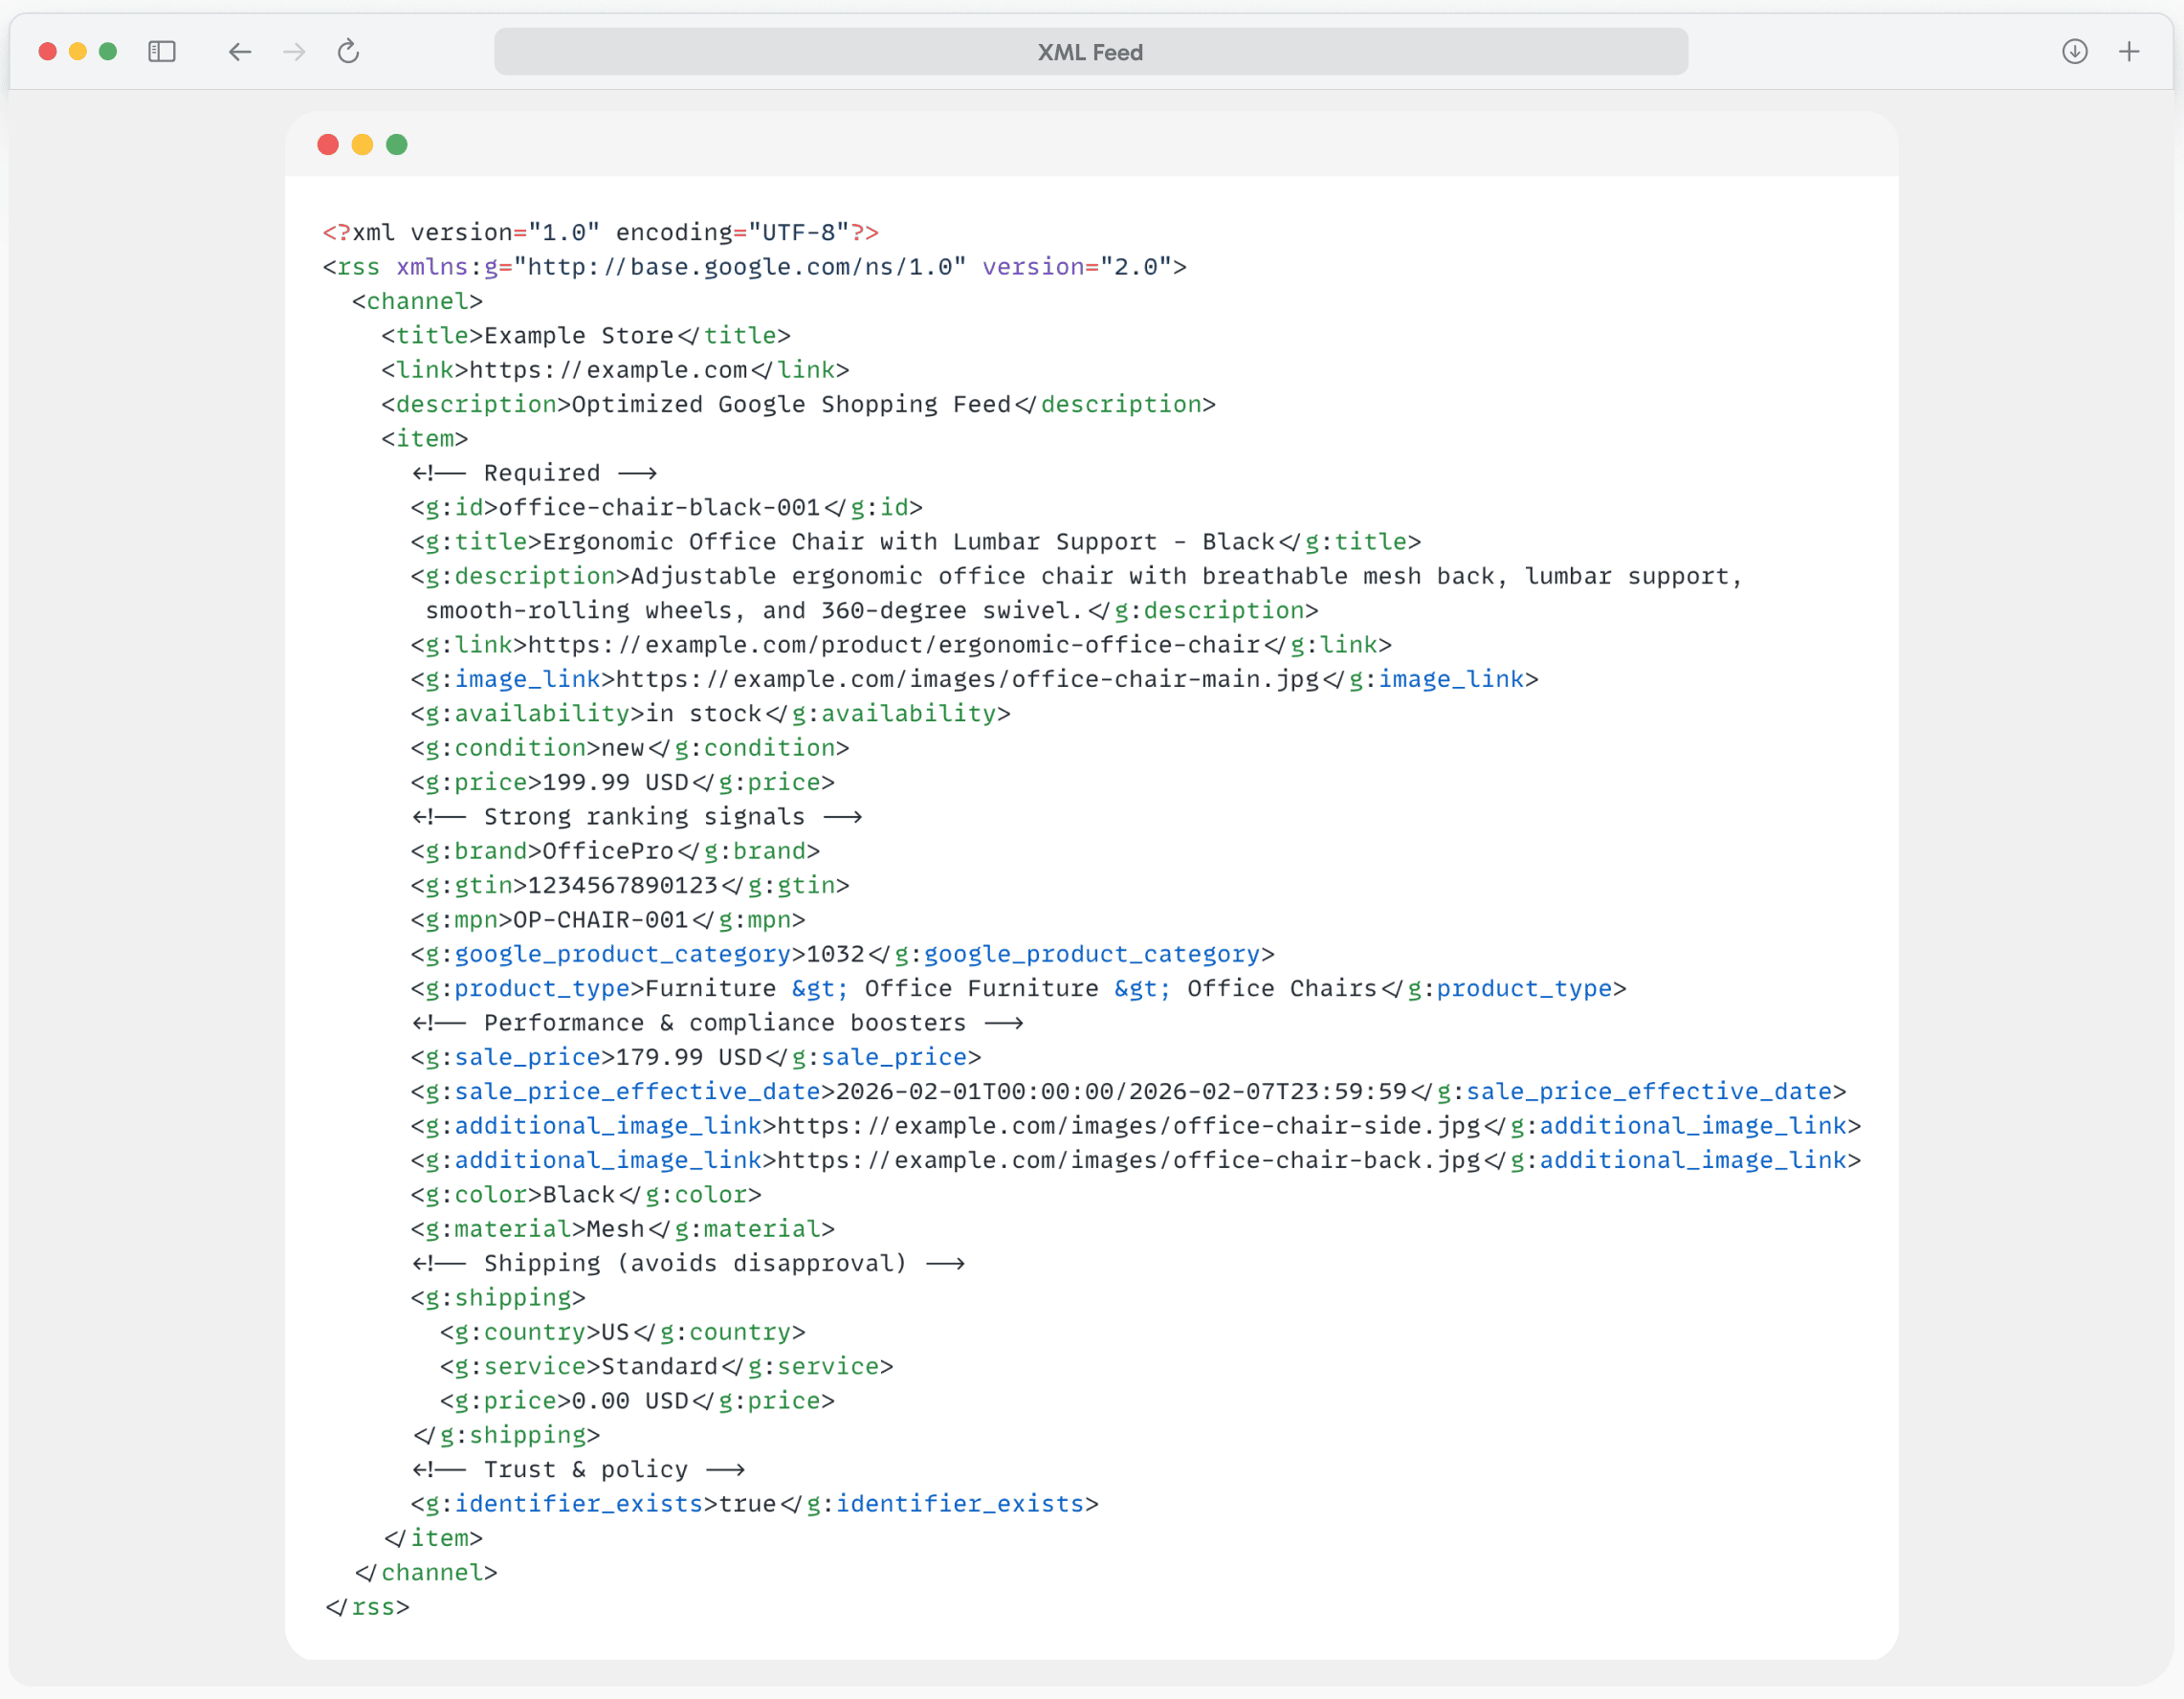This screenshot has width=2184, height=1699.
Task: Click the yellow minimize traffic light of code window
Action: pyautogui.click(x=362, y=145)
